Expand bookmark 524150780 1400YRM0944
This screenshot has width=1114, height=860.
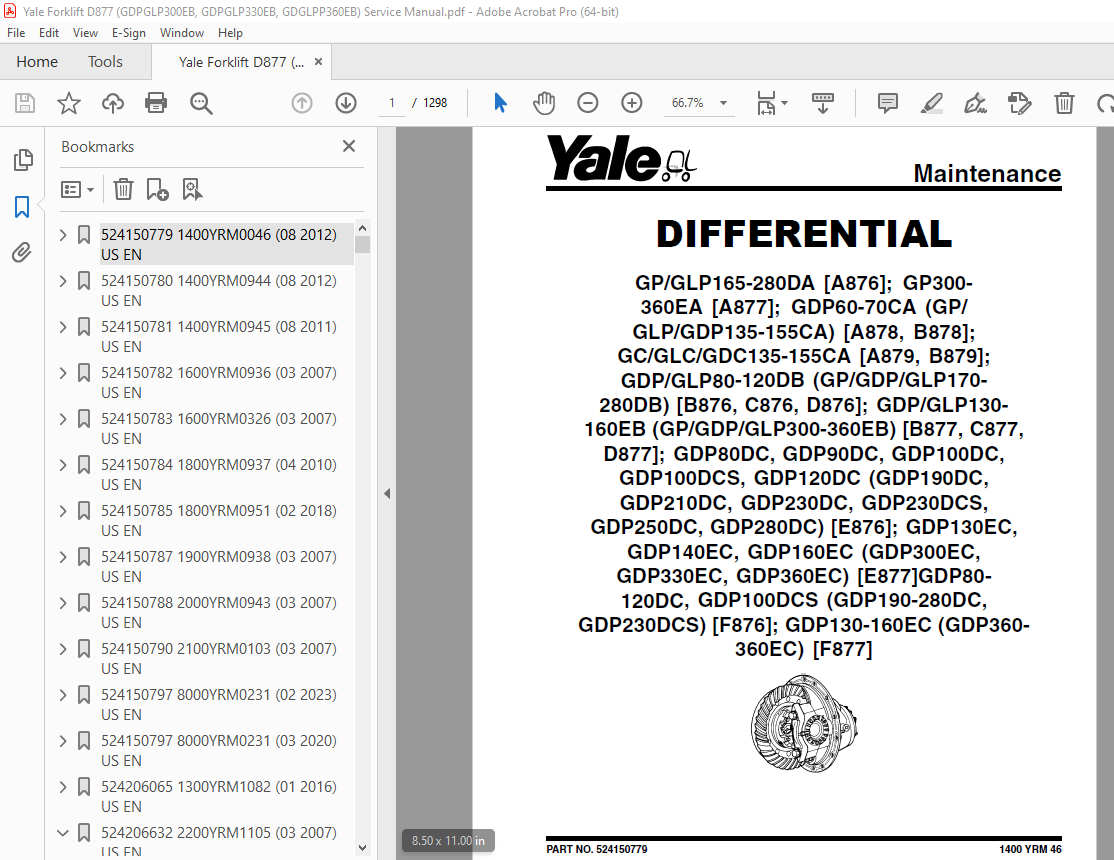pos(63,281)
